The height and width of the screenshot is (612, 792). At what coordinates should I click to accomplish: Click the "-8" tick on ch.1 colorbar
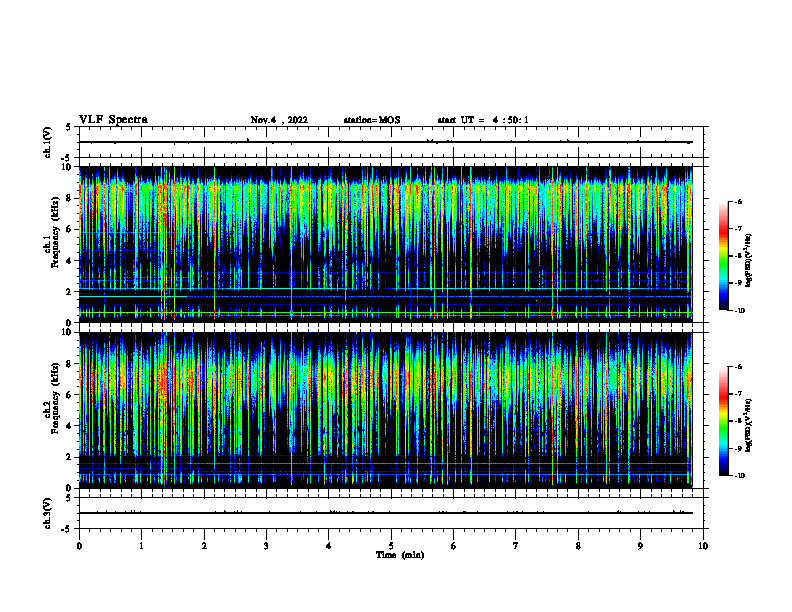coord(738,256)
